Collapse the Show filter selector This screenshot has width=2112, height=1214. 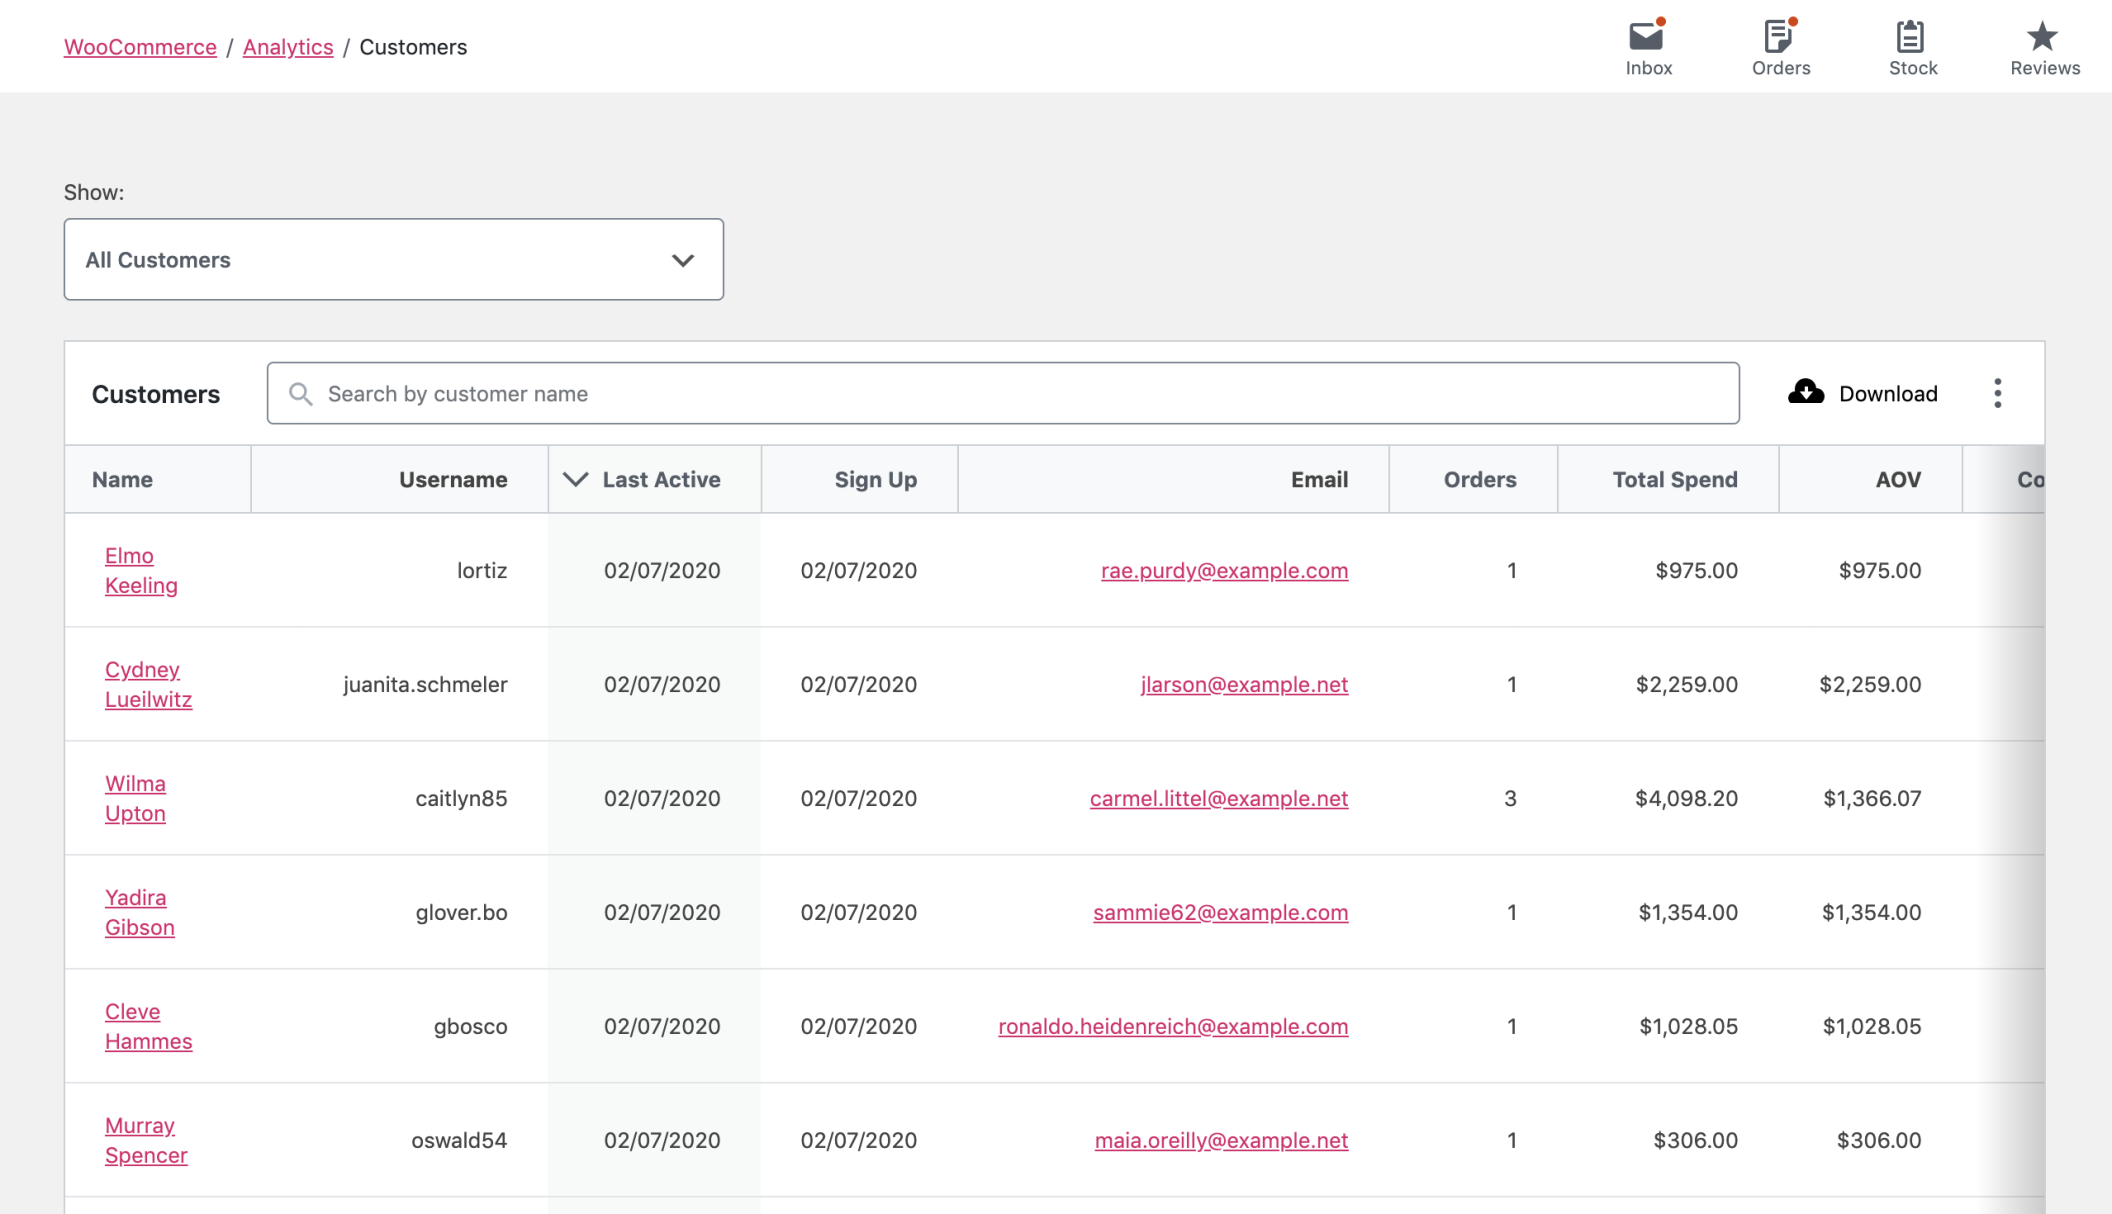pyautogui.click(x=683, y=259)
